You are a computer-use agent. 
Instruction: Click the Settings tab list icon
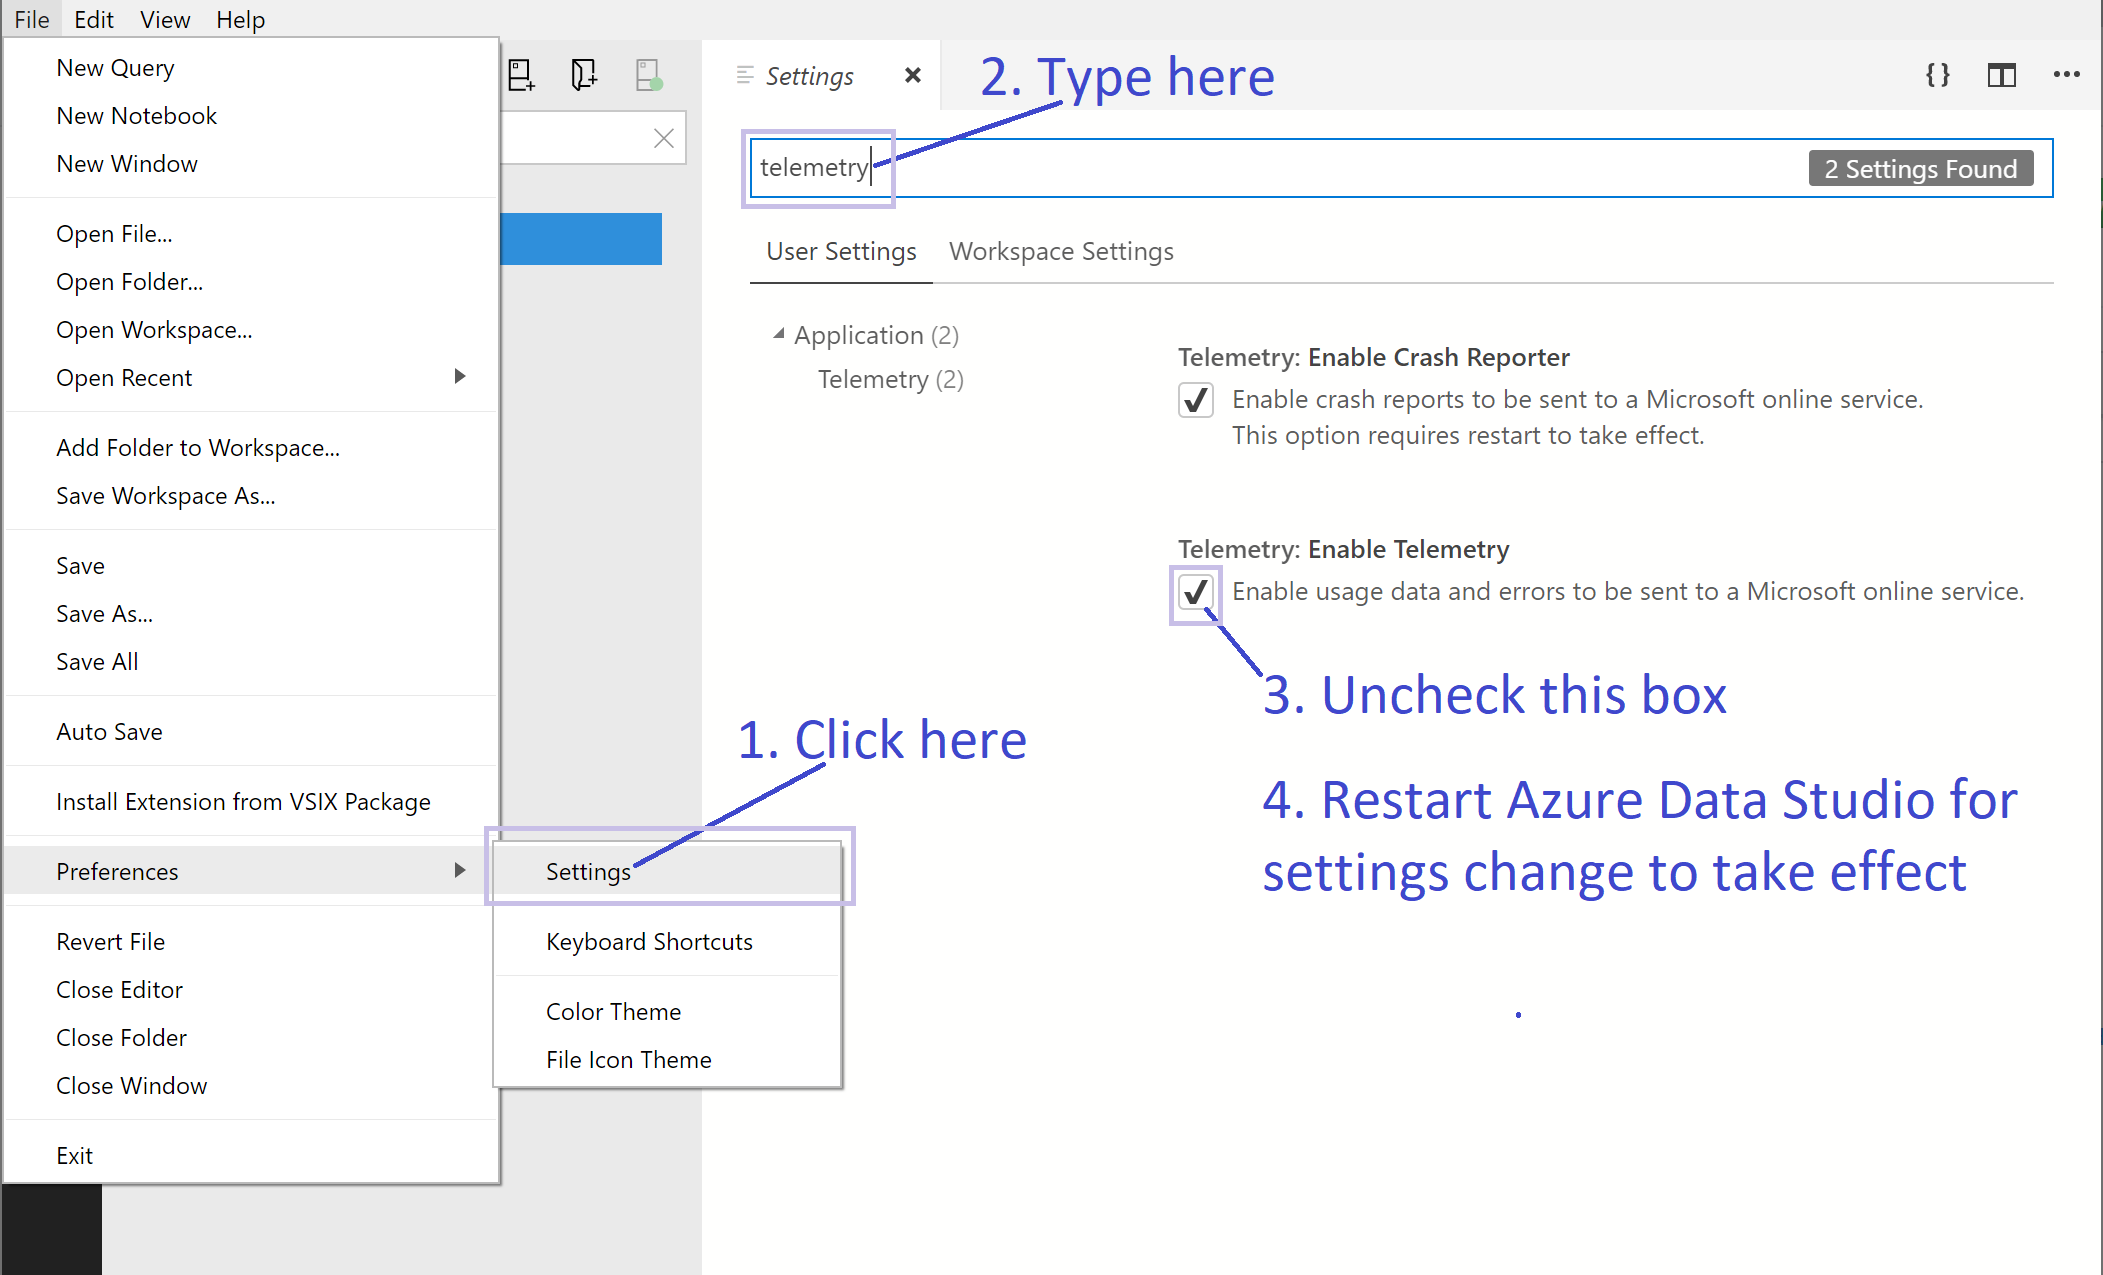click(x=745, y=75)
